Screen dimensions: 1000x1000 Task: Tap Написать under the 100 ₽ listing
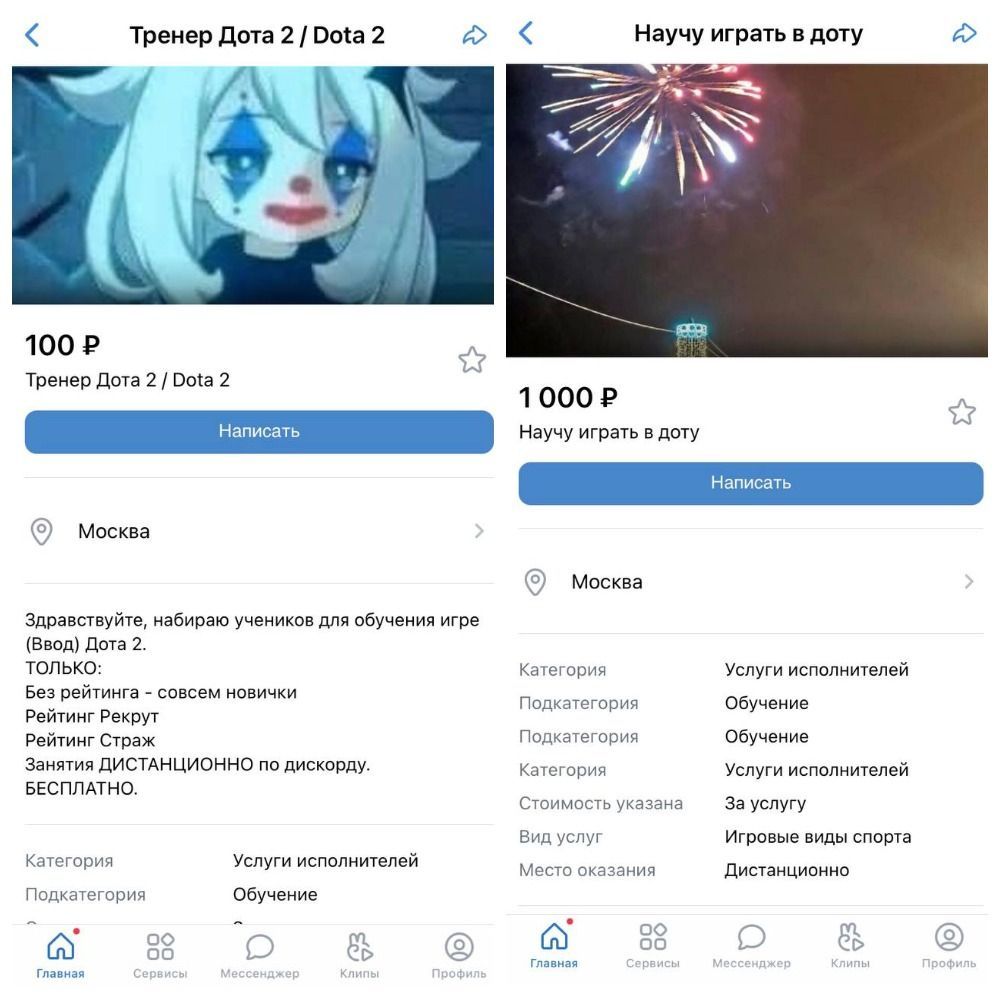click(259, 432)
